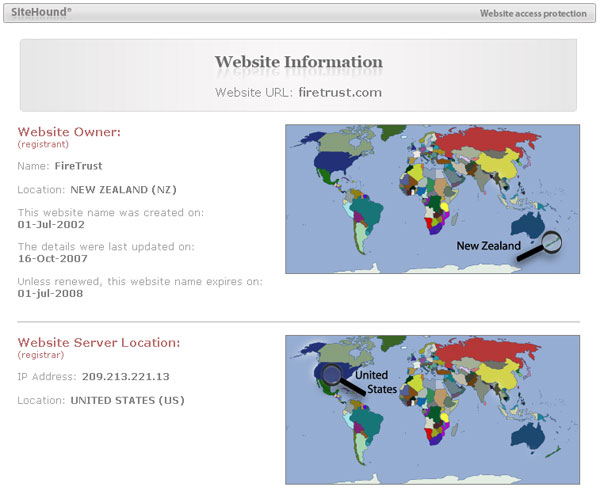Click 'The details were last updated on:' label

pyautogui.click(x=106, y=246)
